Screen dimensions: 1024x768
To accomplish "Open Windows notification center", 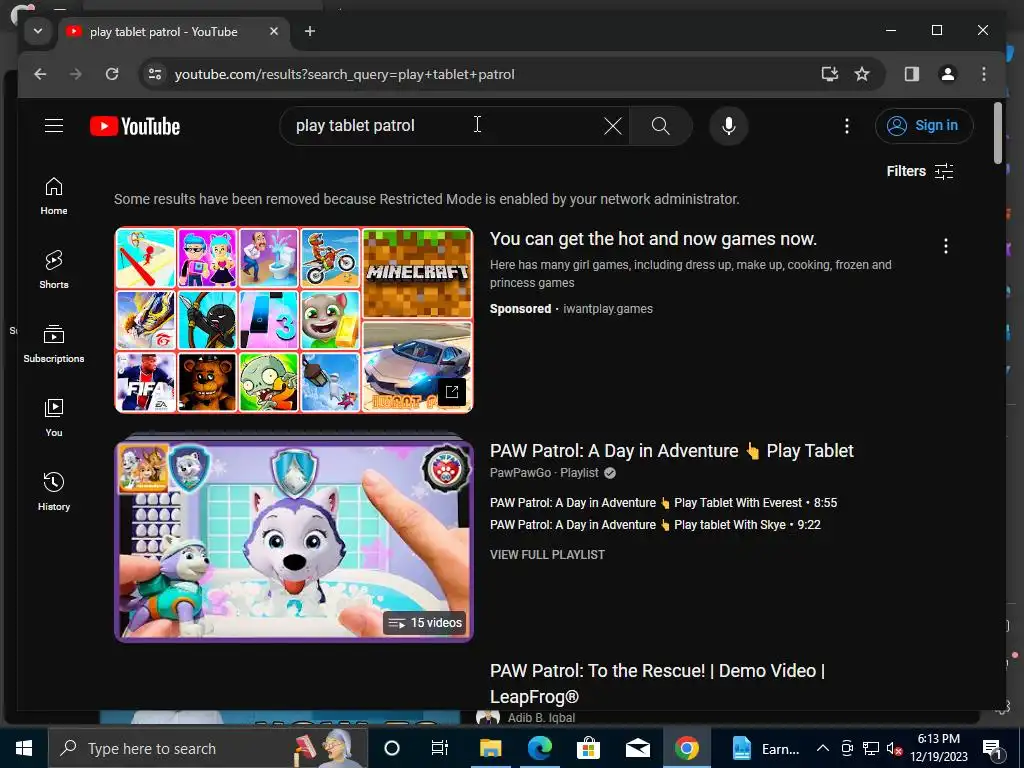I will click(x=993, y=748).
